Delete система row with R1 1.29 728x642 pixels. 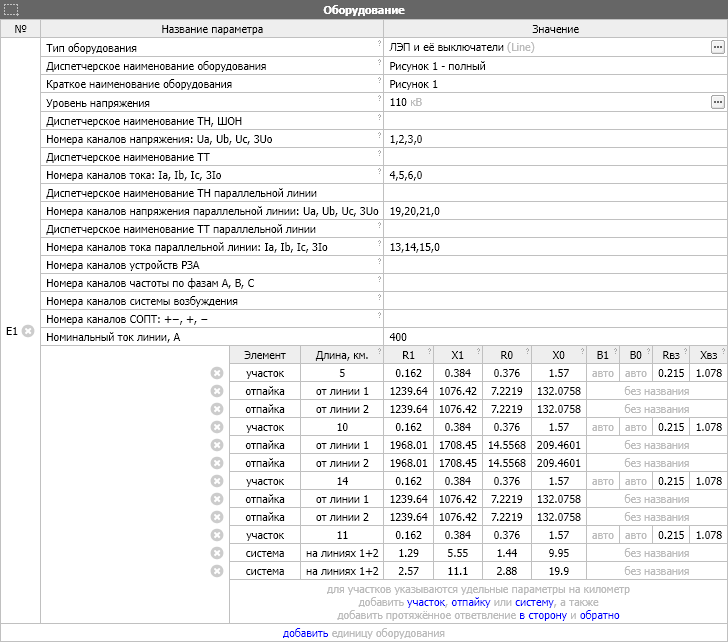pos(217,553)
